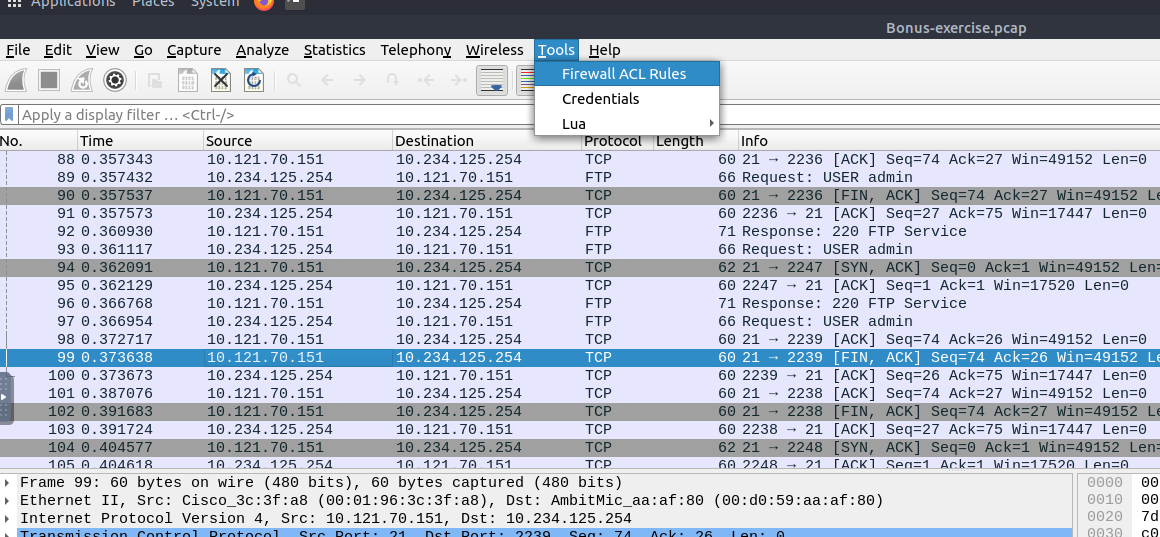The width and height of the screenshot is (1160, 537).
Task: Click the stop capture square icon
Action: coord(49,80)
